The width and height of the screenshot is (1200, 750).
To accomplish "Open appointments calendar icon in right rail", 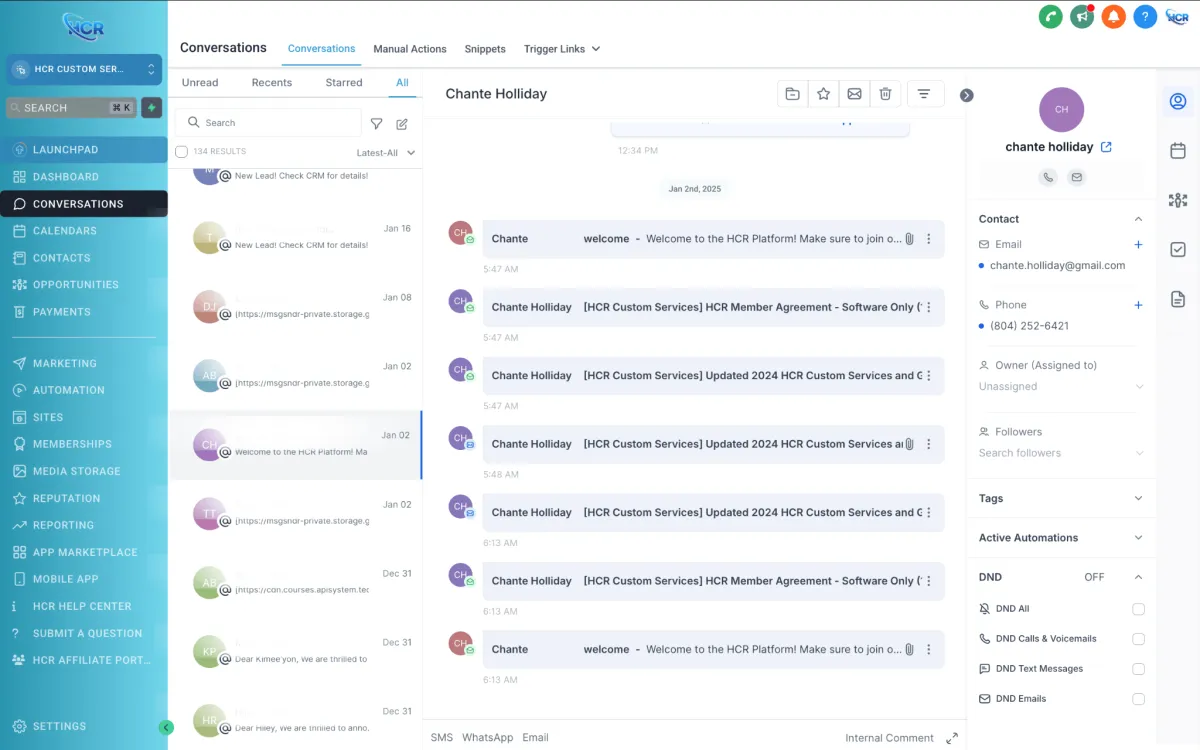I will pyautogui.click(x=1178, y=150).
